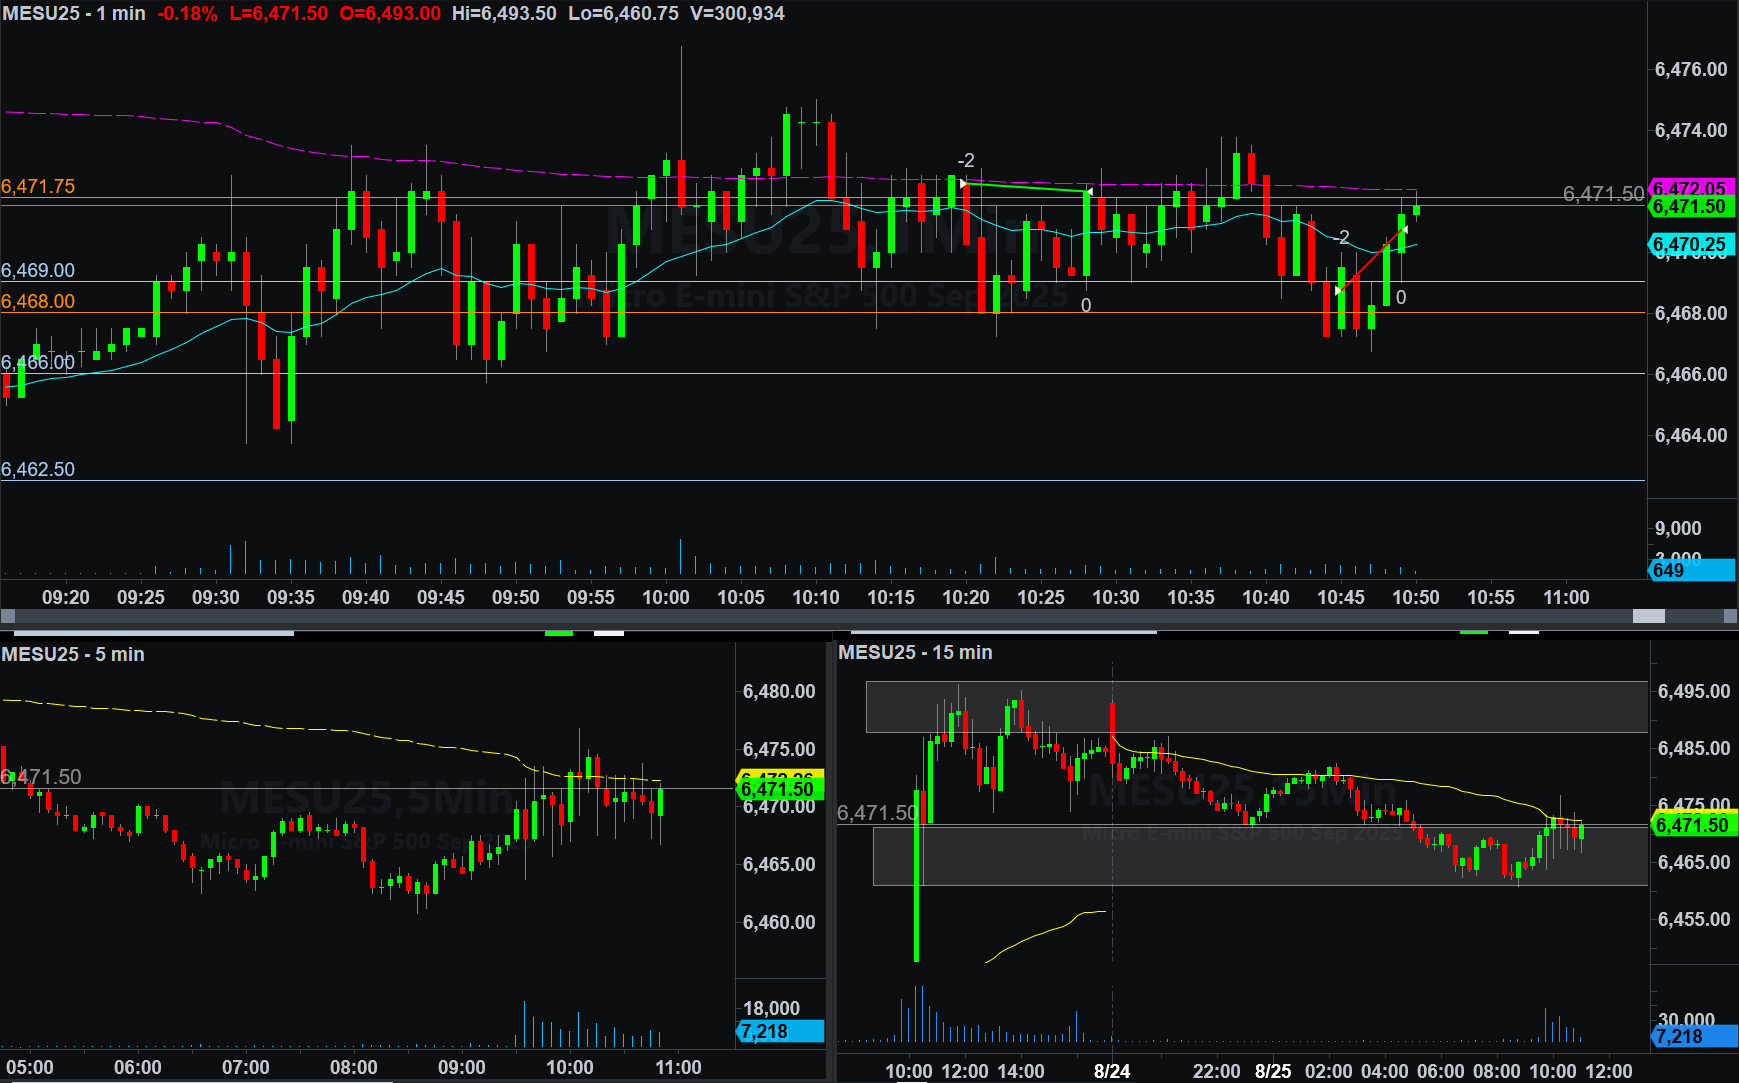Click the right arrow of the horizontal scrollbar
This screenshot has height=1083, width=1739.
[x=1730, y=616]
